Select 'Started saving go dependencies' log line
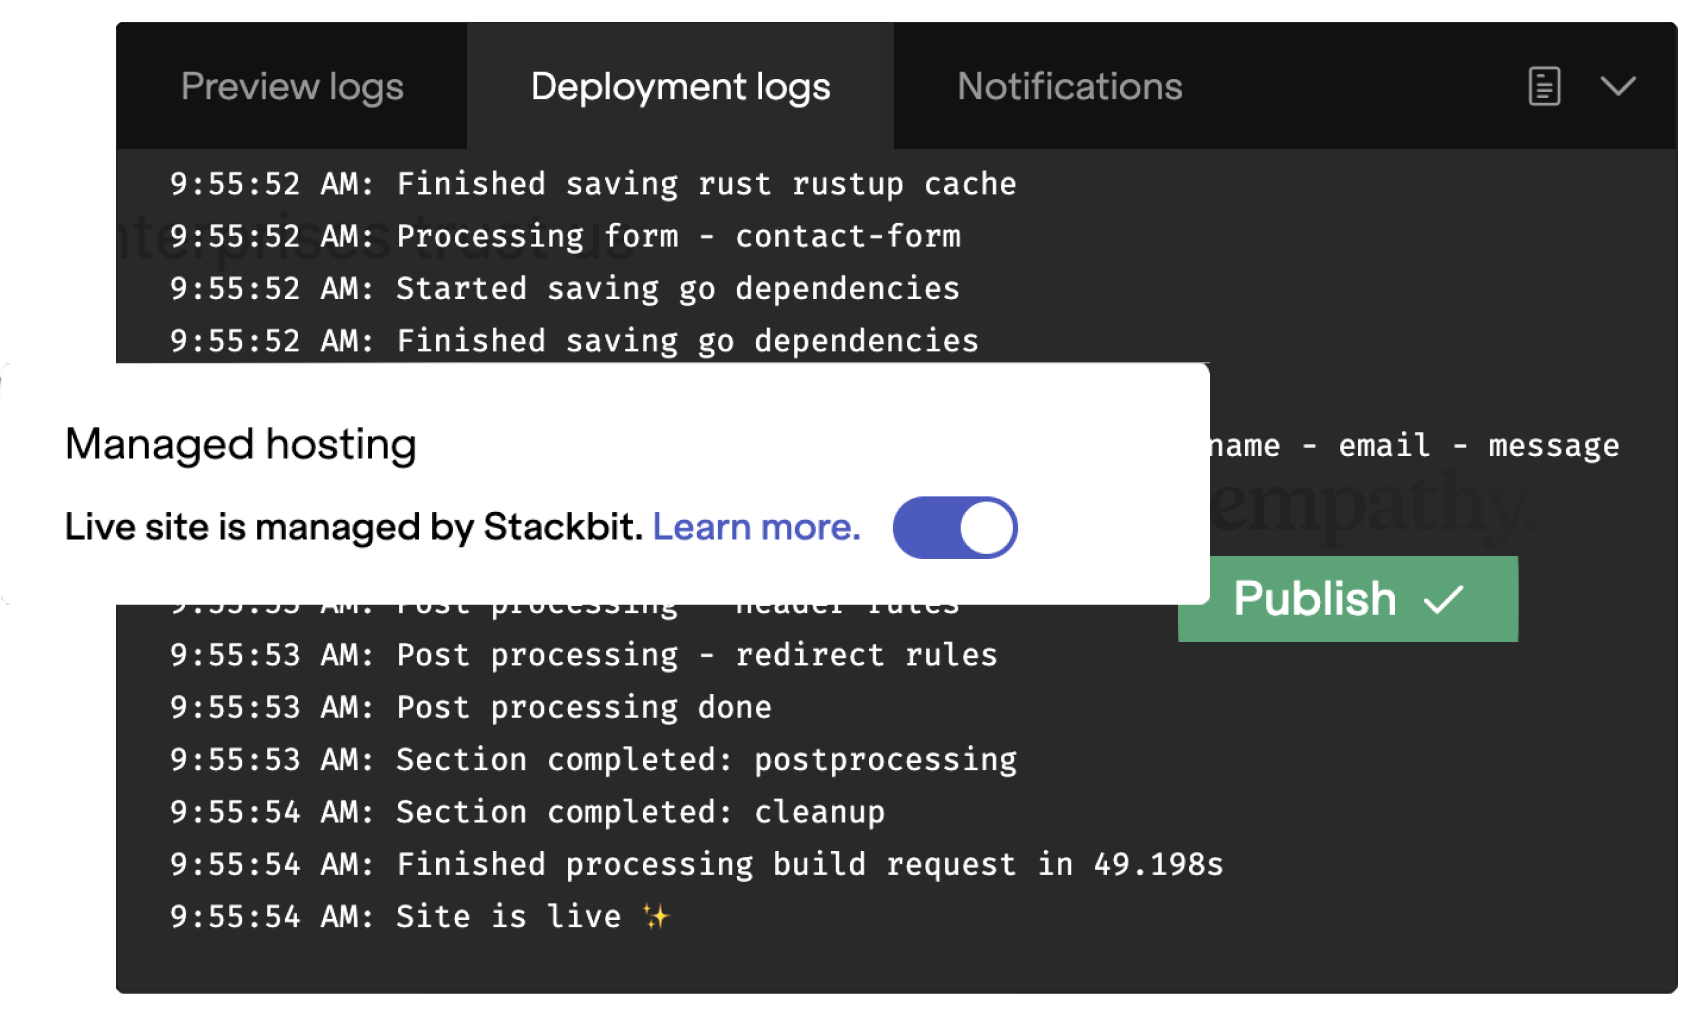 pos(564,288)
